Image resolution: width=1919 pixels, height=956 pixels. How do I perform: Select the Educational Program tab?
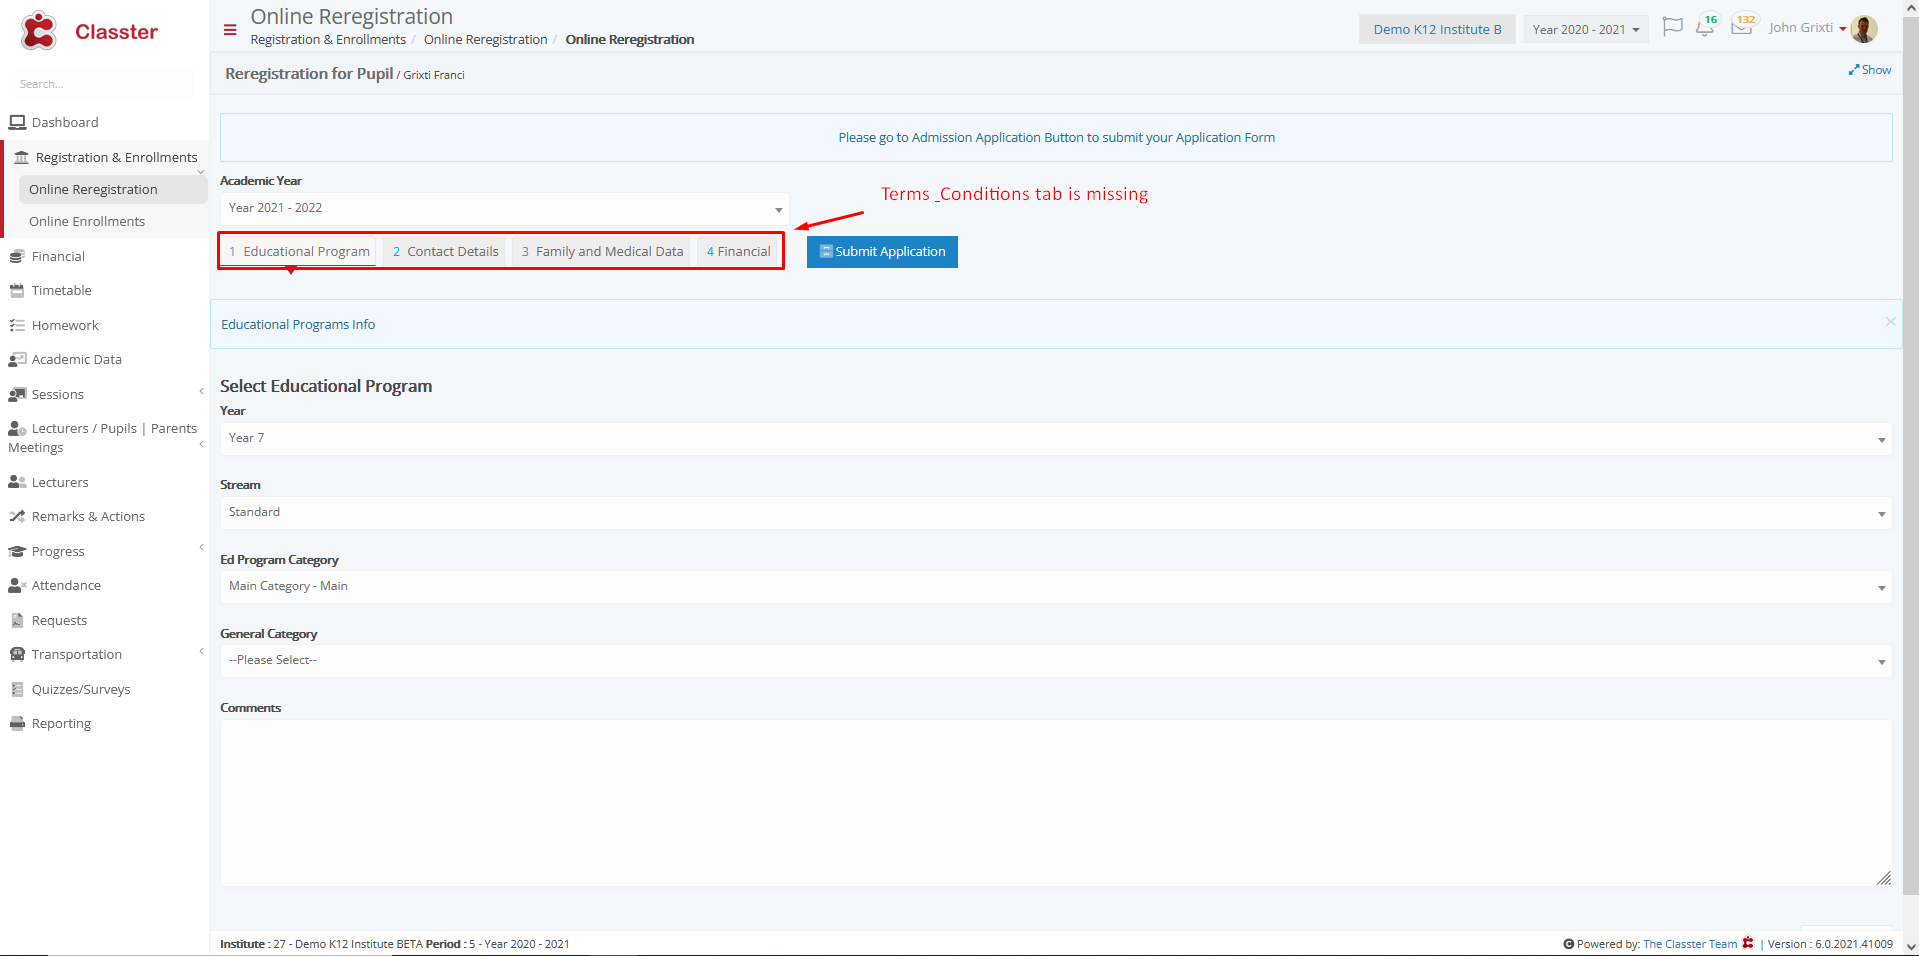pyautogui.click(x=299, y=252)
